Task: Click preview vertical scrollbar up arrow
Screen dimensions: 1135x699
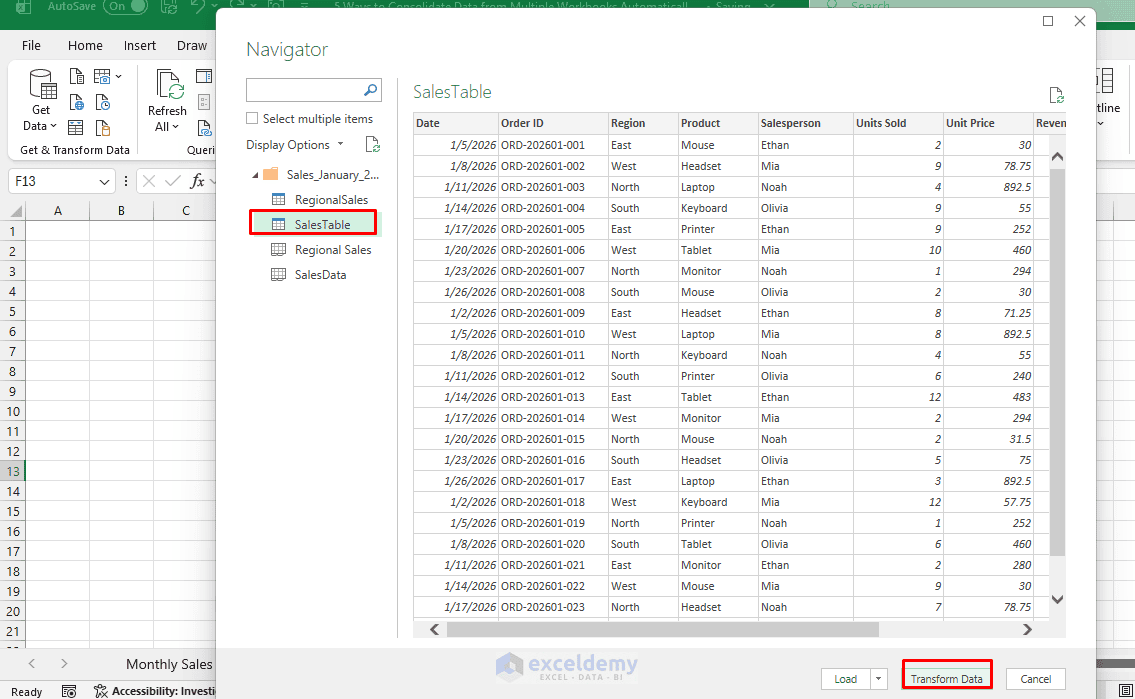Action: [1057, 156]
